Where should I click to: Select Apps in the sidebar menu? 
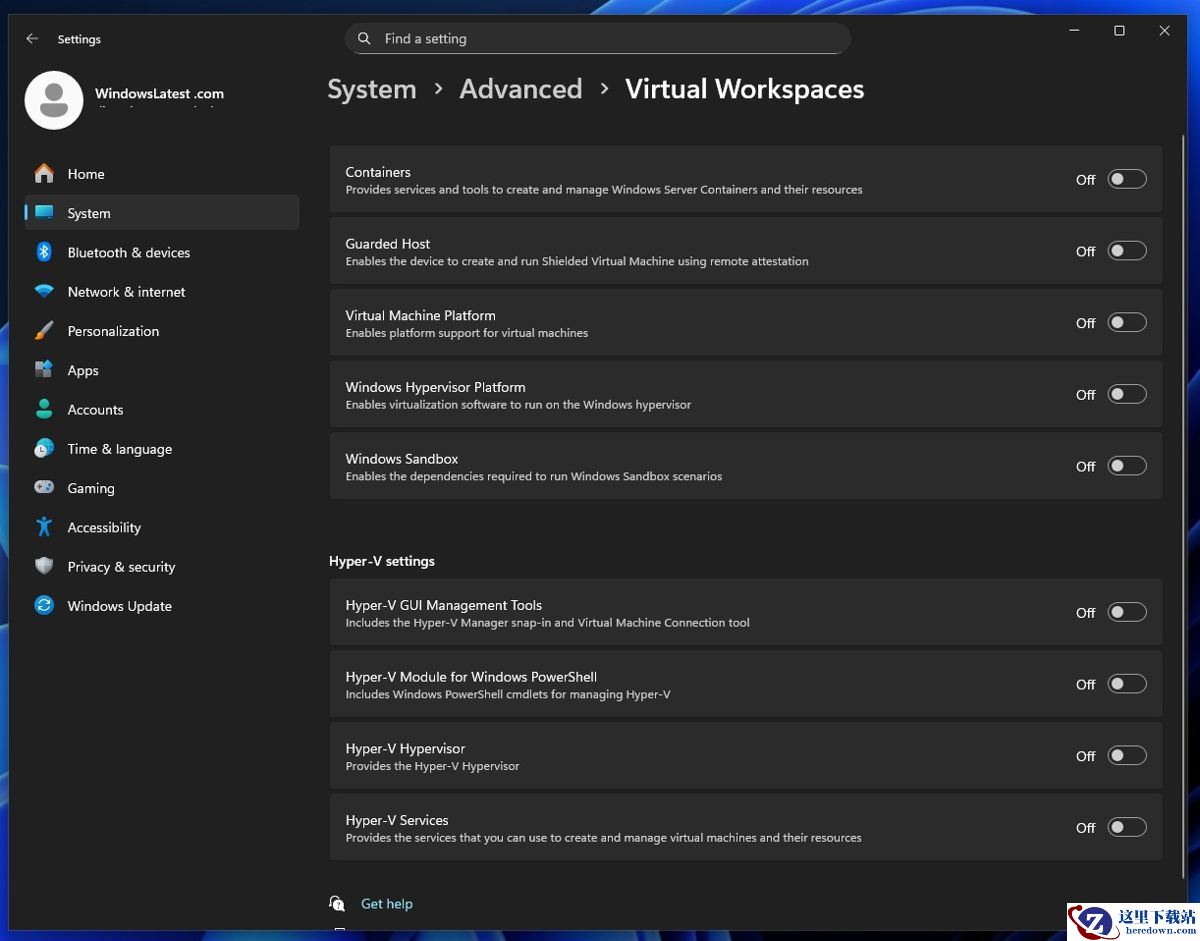(83, 370)
